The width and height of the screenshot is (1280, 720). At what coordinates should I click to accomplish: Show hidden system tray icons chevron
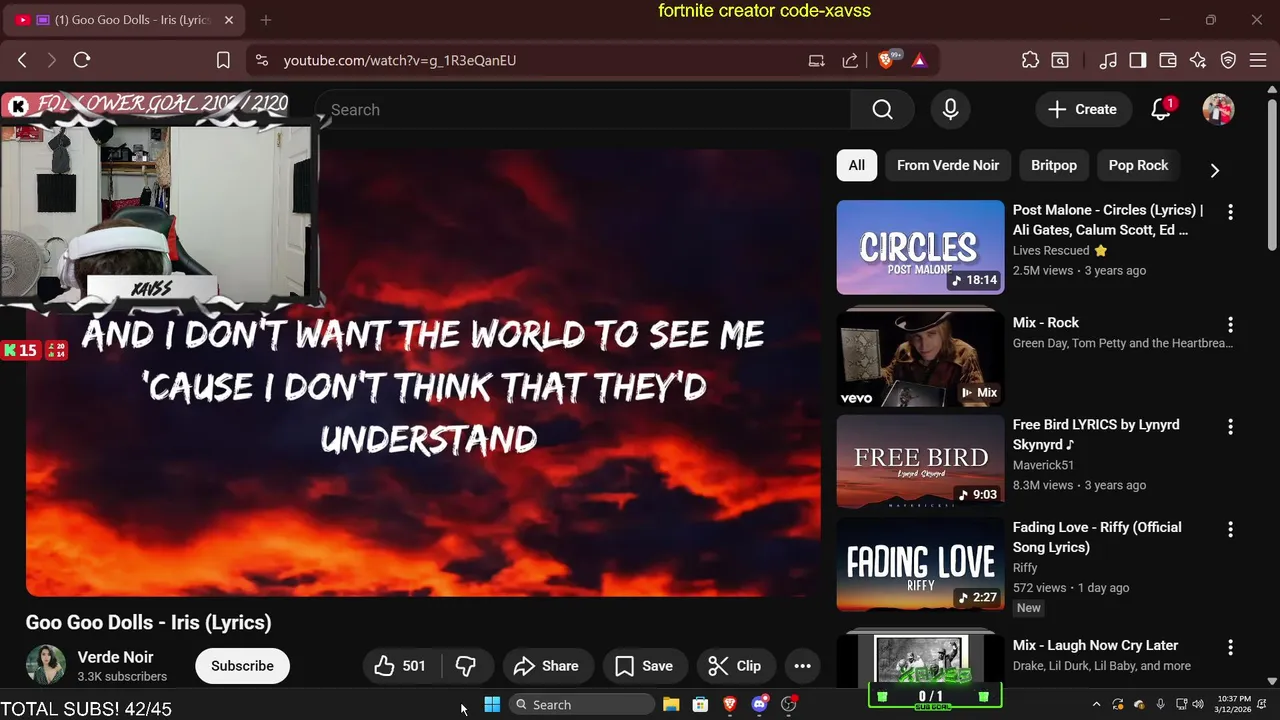tap(1096, 705)
